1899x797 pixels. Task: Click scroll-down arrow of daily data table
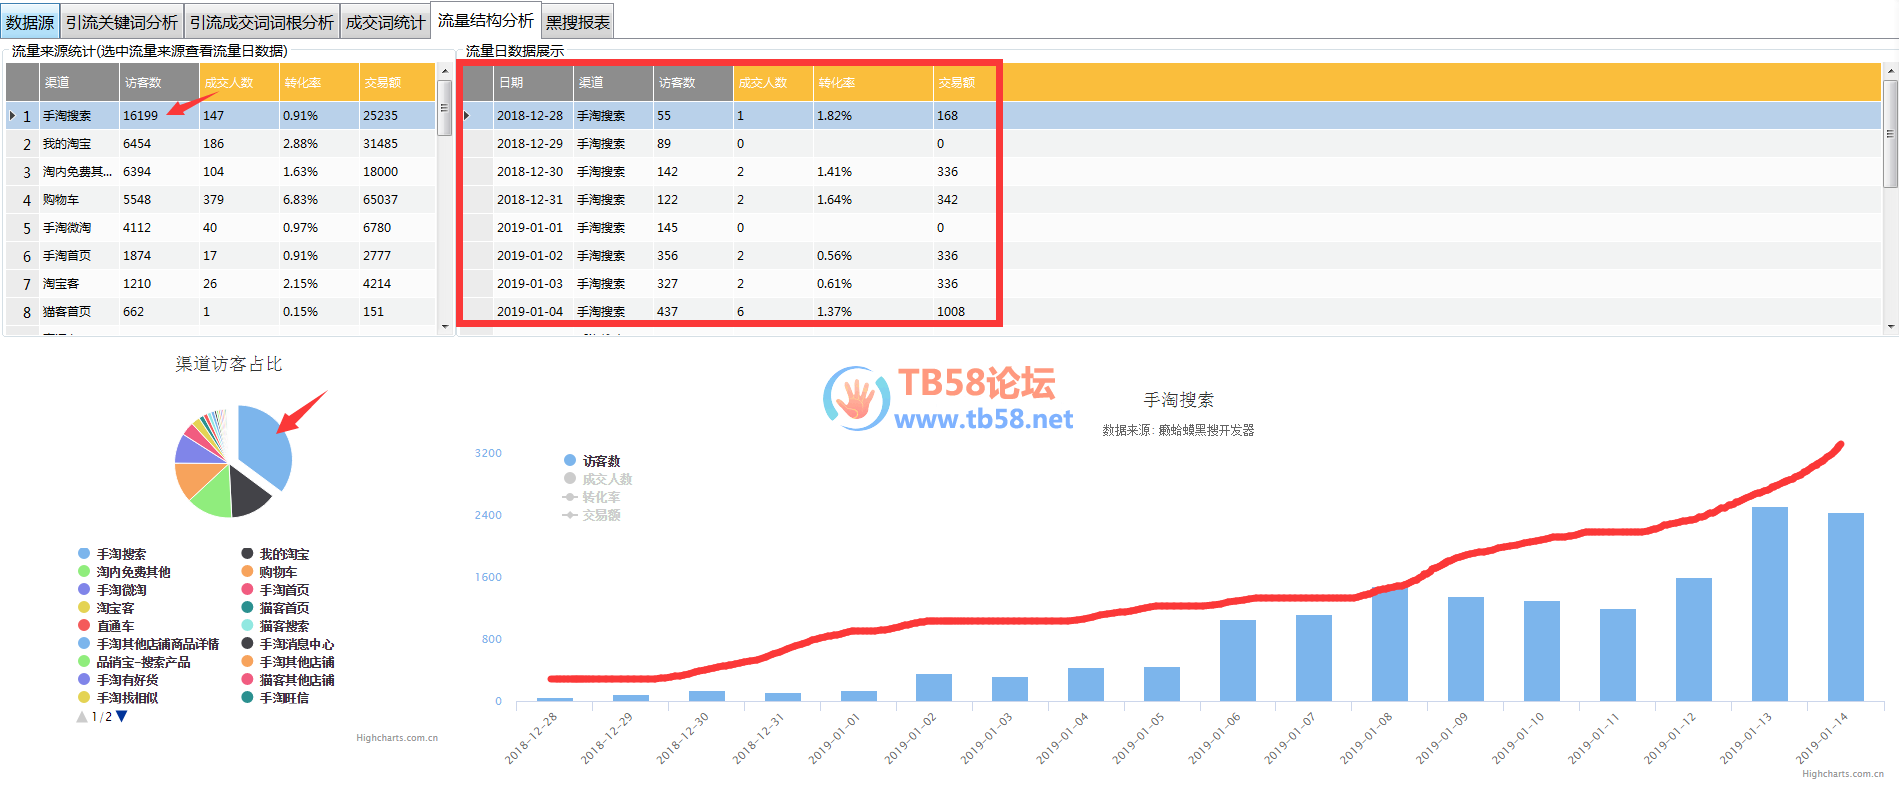(x=1890, y=326)
